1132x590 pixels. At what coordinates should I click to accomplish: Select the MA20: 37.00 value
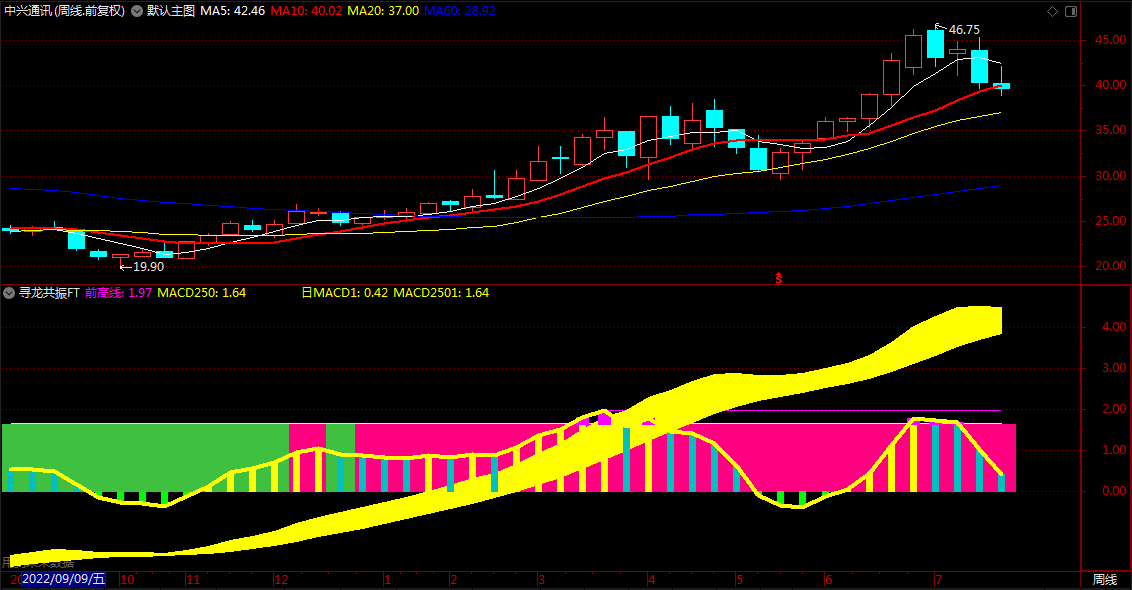(x=383, y=11)
